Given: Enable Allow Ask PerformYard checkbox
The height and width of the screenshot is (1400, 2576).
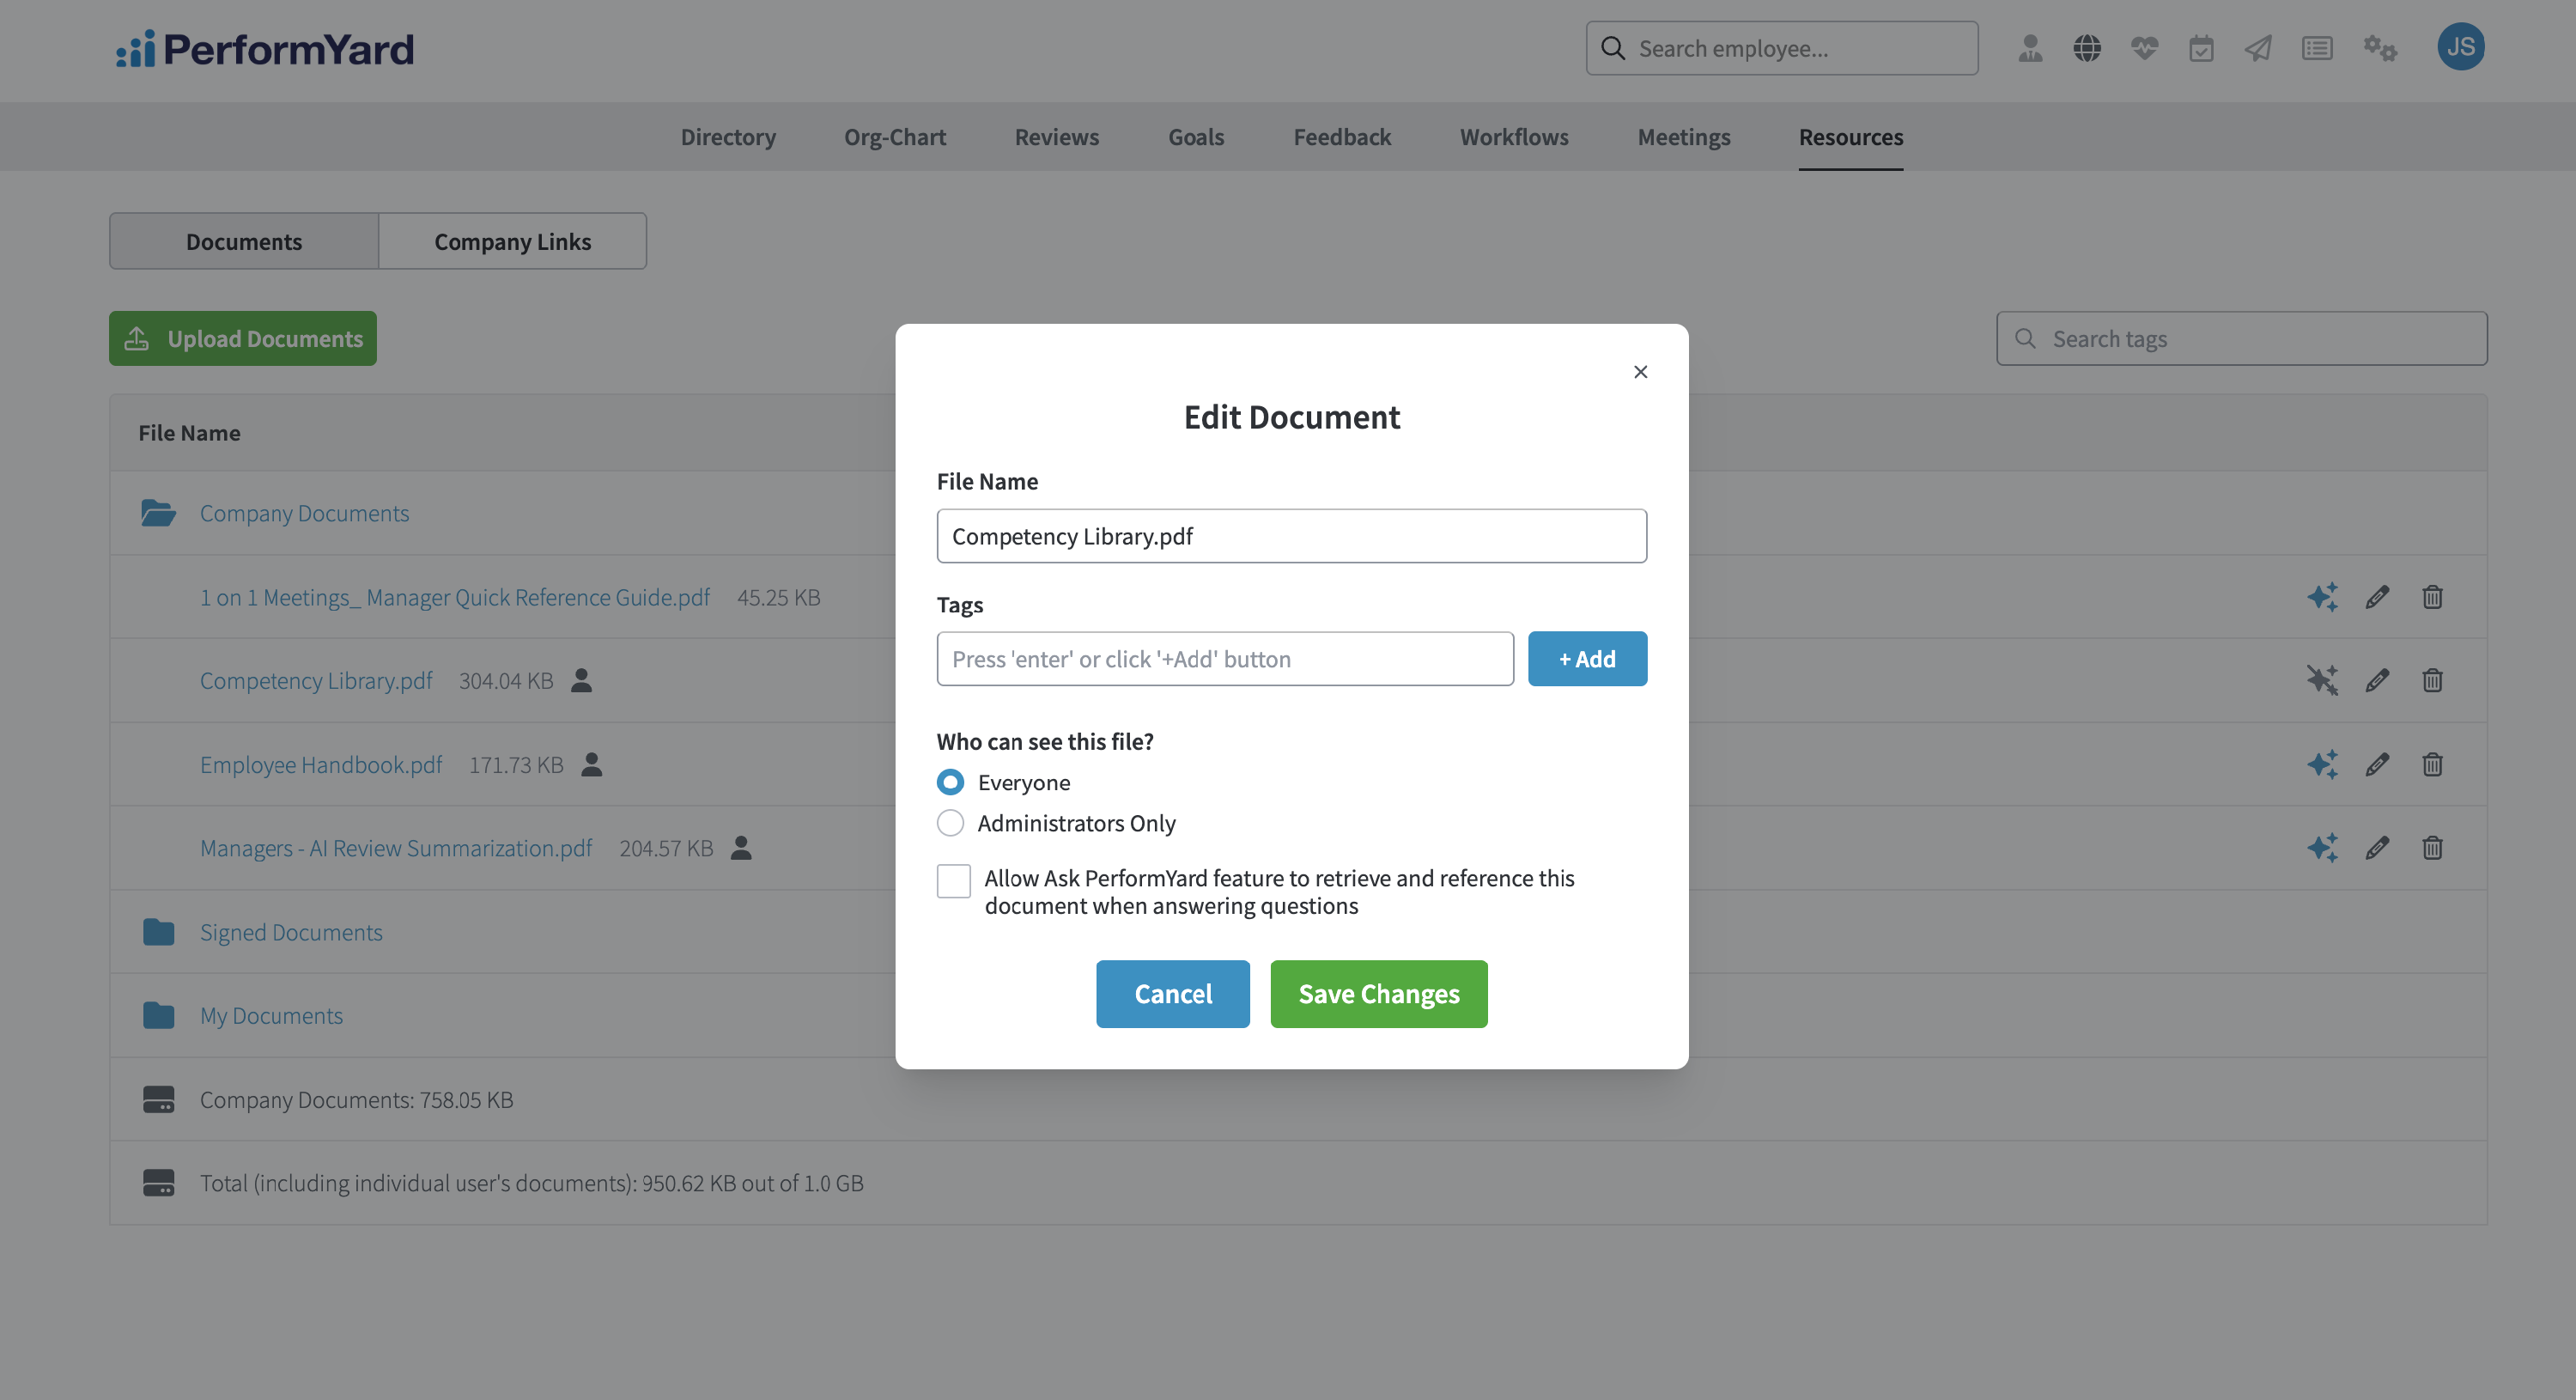Looking at the screenshot, I should pos(953,881).
